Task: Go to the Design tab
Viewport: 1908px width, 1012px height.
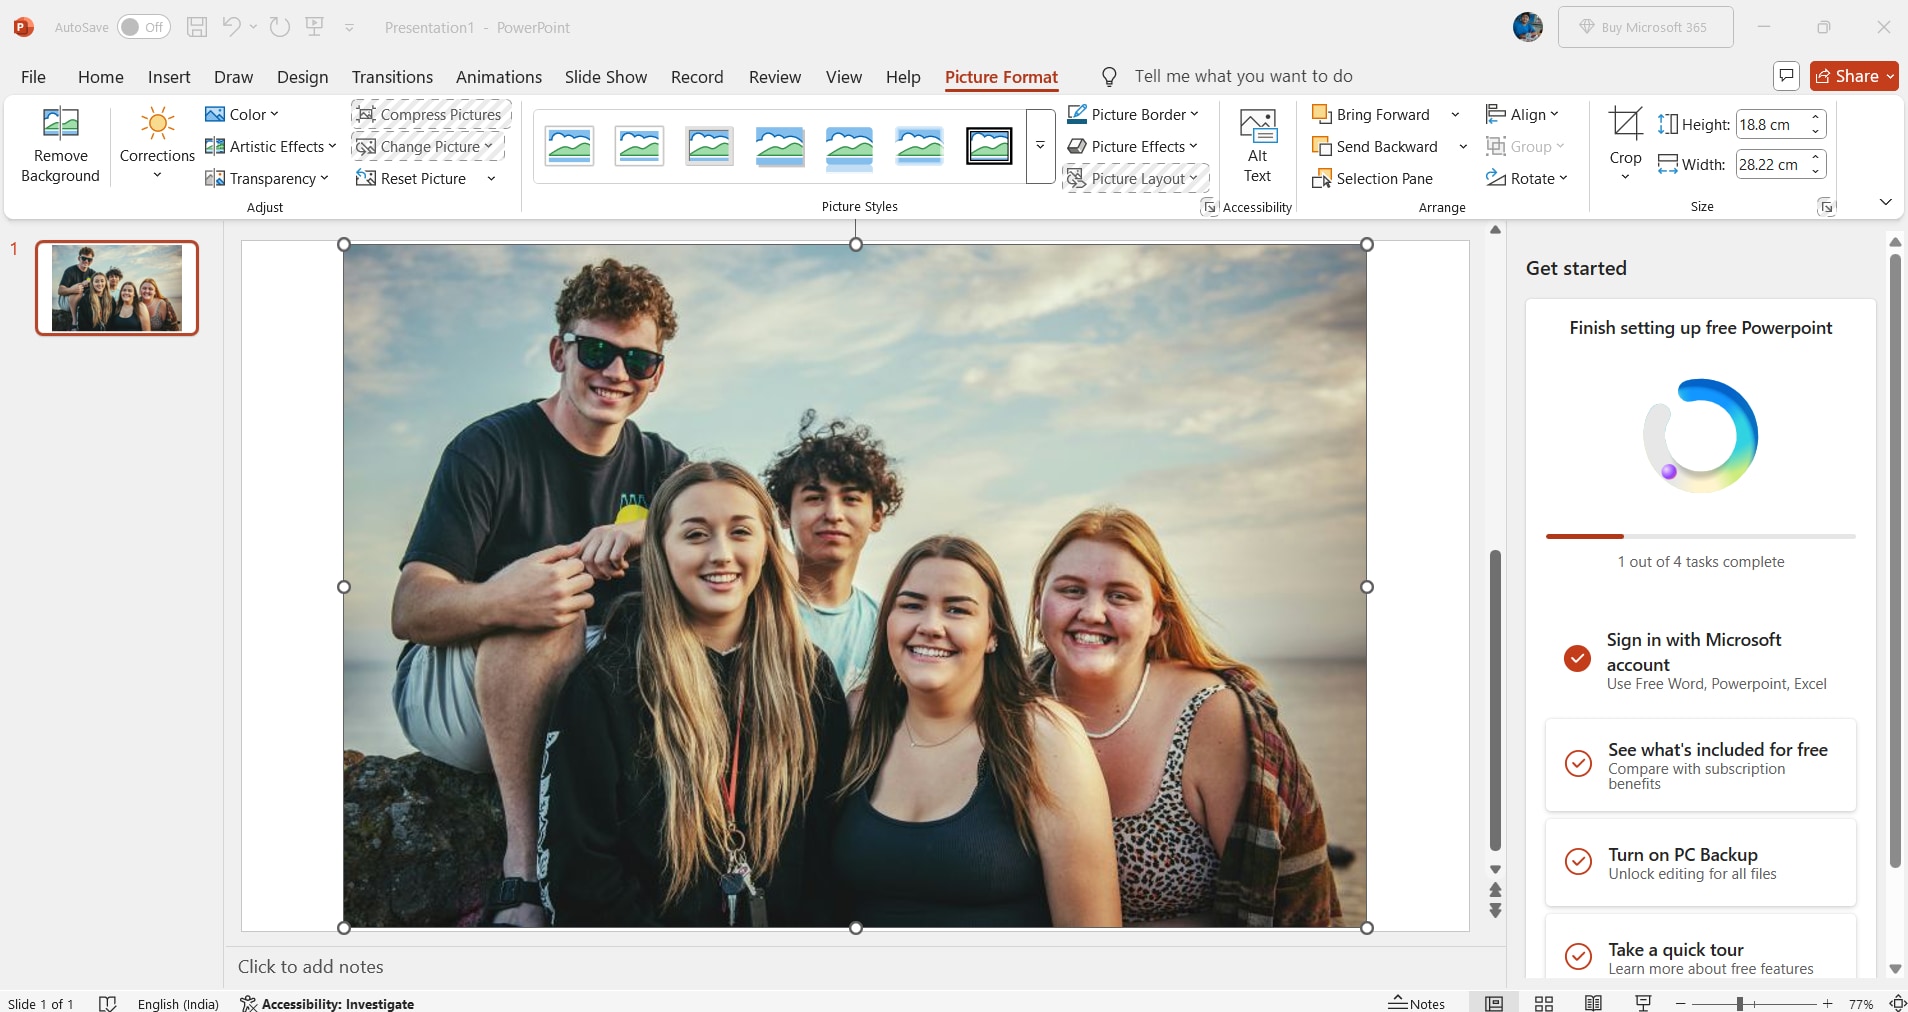Action: 302,77
